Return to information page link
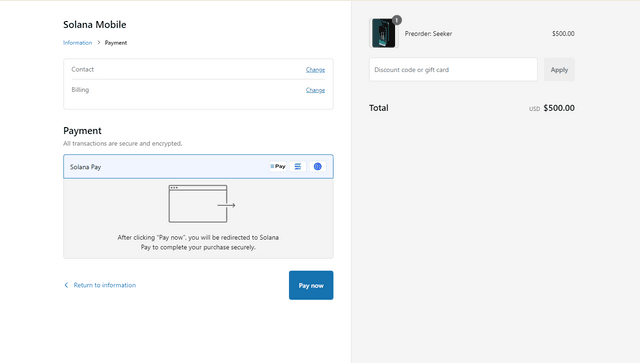The height and width of the screenshot is (363, 640). (104, 285)
